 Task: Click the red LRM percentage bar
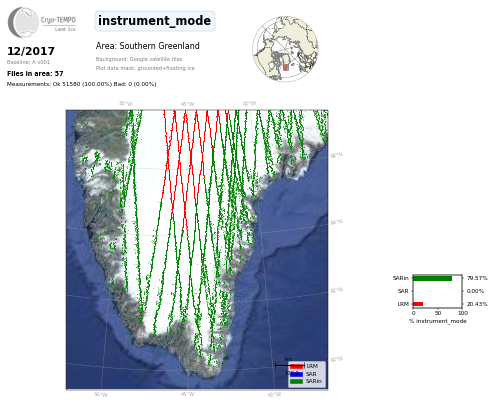pos(418,304)
